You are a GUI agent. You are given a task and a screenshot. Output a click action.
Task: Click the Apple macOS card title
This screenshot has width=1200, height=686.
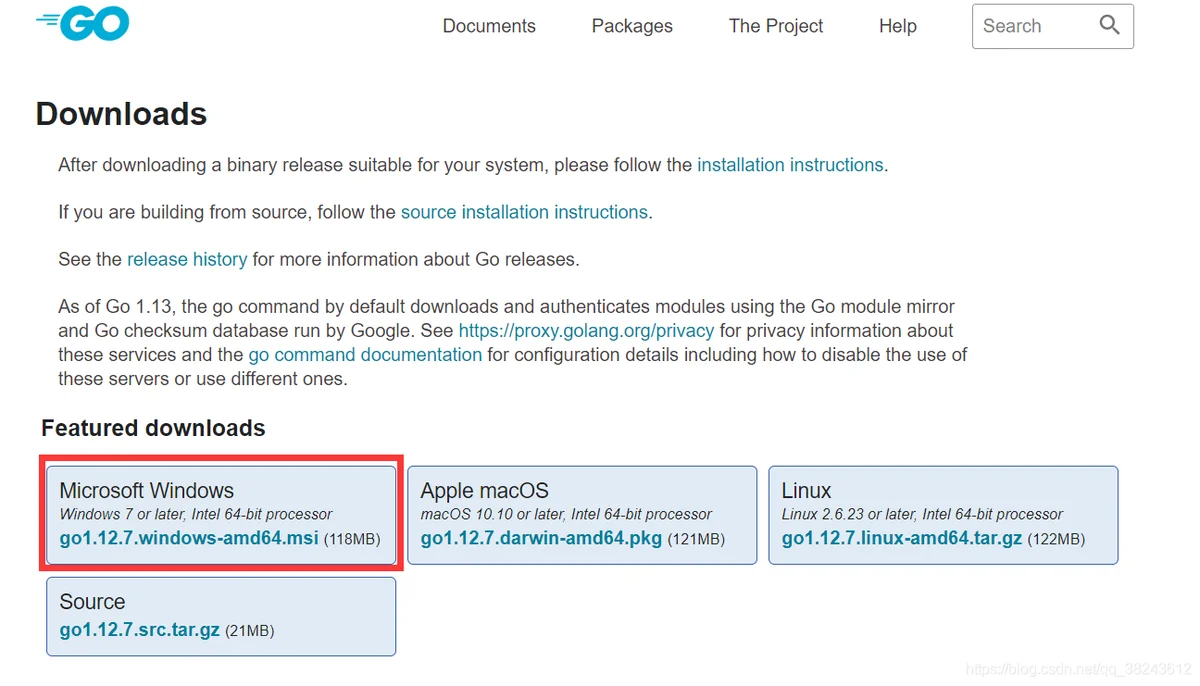coord(484,490)
